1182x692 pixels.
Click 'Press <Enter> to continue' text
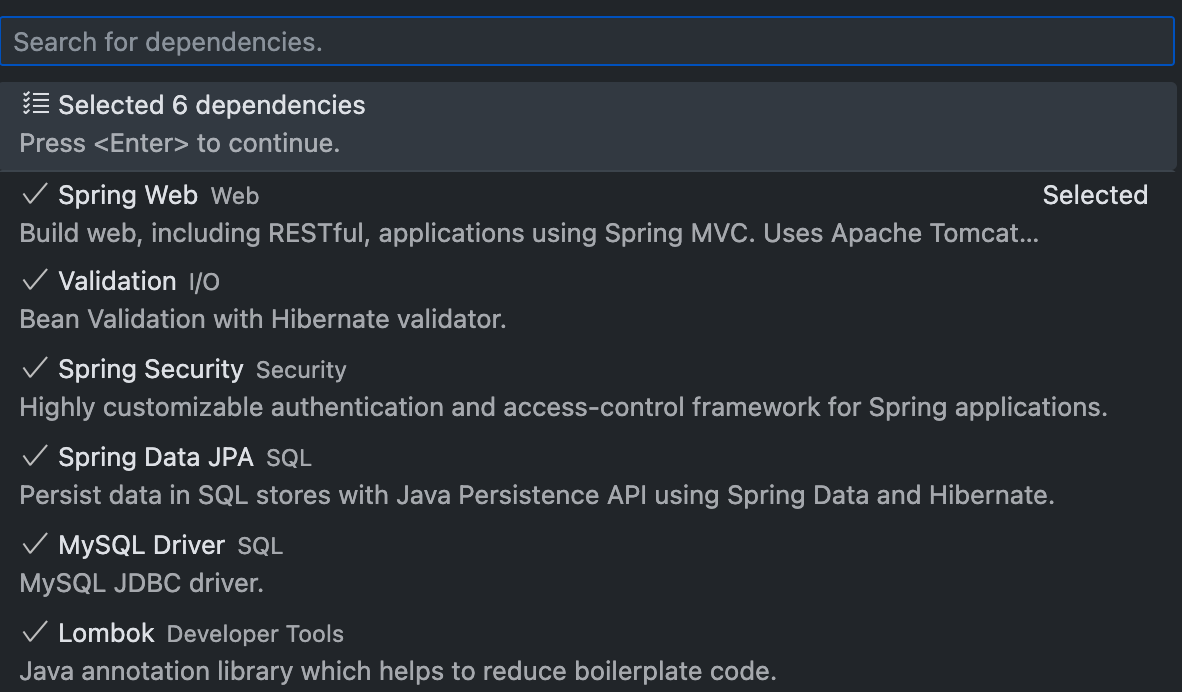pos(180,143)
